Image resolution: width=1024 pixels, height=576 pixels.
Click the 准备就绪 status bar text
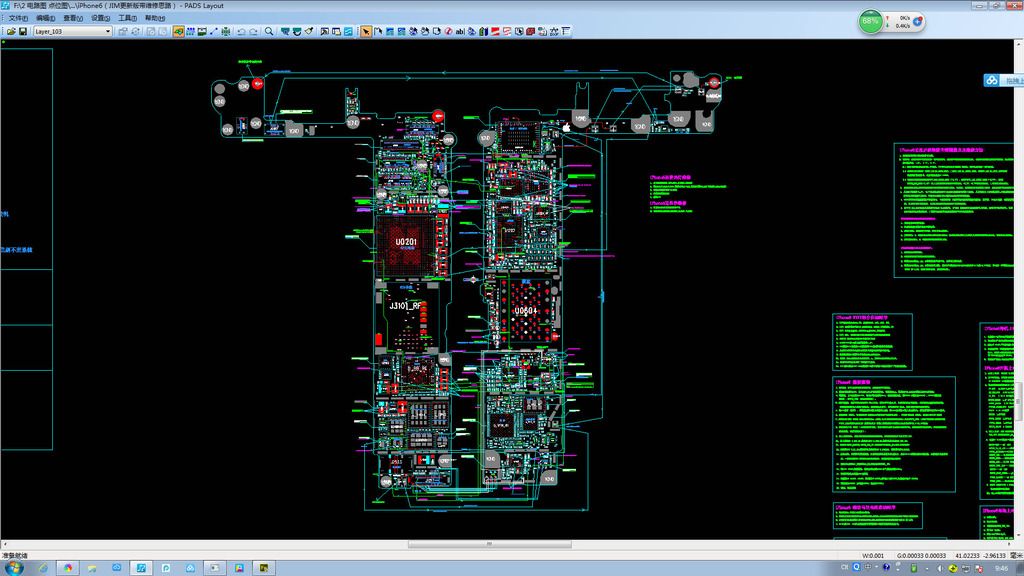click(x=15, y=556)
